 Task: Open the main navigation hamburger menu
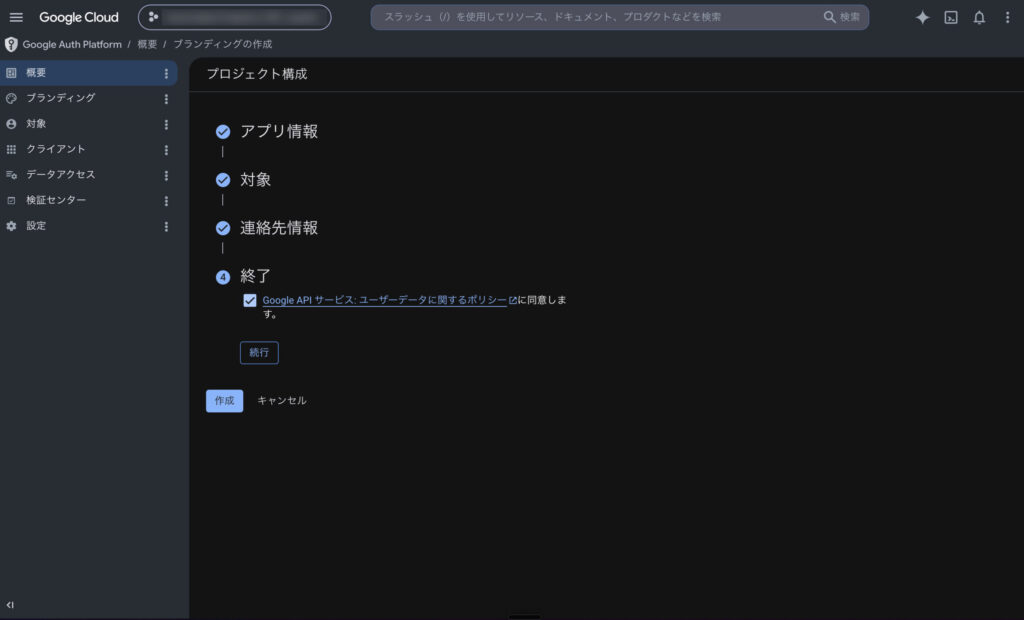tap(16, 18)
